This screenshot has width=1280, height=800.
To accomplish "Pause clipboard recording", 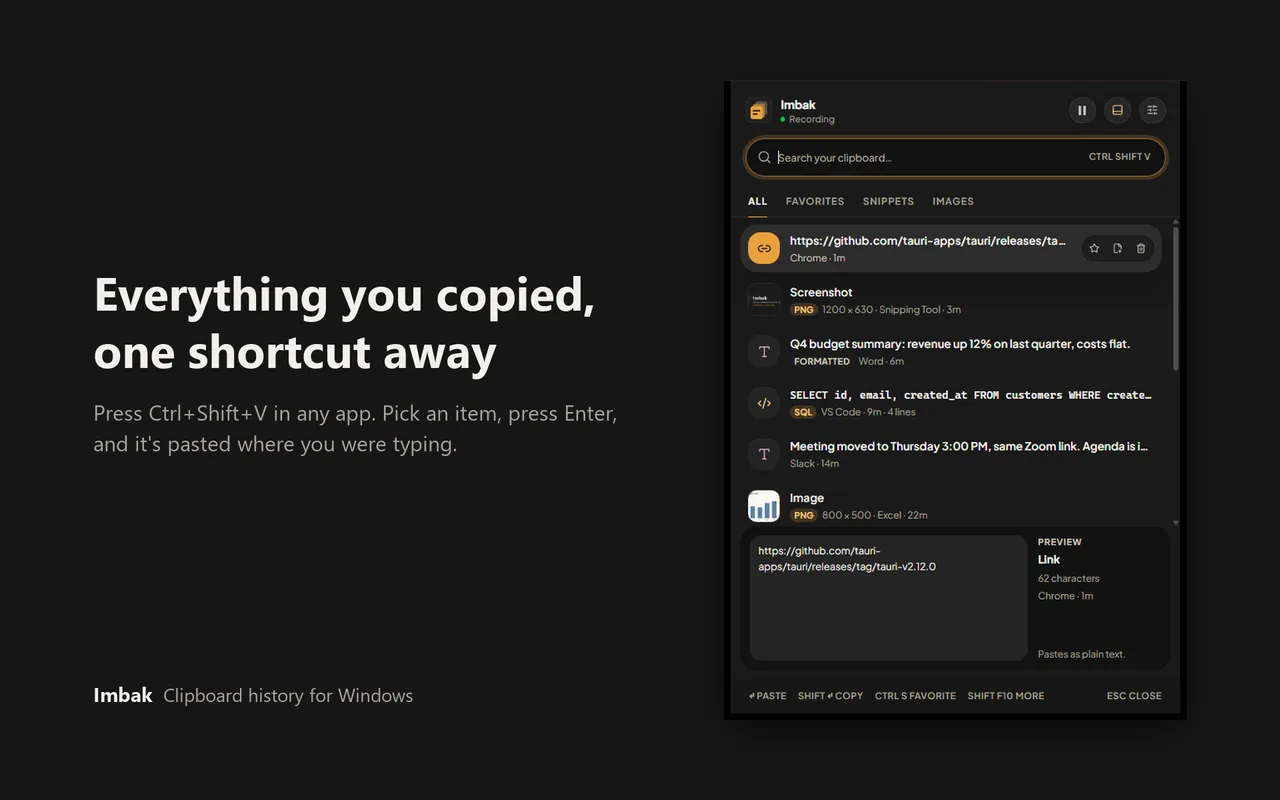I will (x=1082, y=110).
